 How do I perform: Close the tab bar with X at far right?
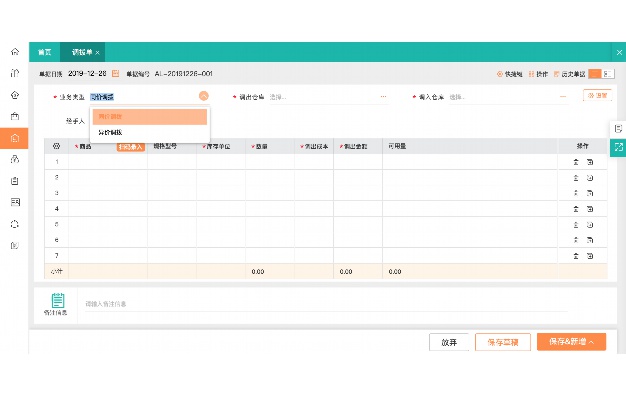[x=619, y=52]
